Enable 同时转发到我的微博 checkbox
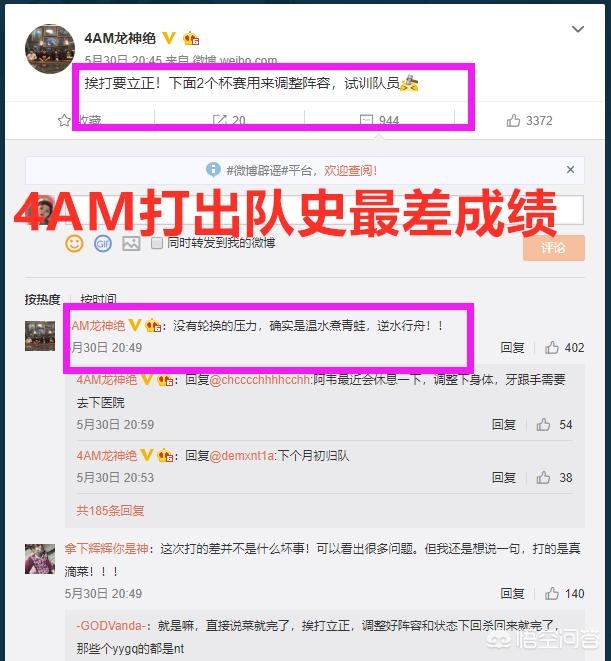 point(157,243)
